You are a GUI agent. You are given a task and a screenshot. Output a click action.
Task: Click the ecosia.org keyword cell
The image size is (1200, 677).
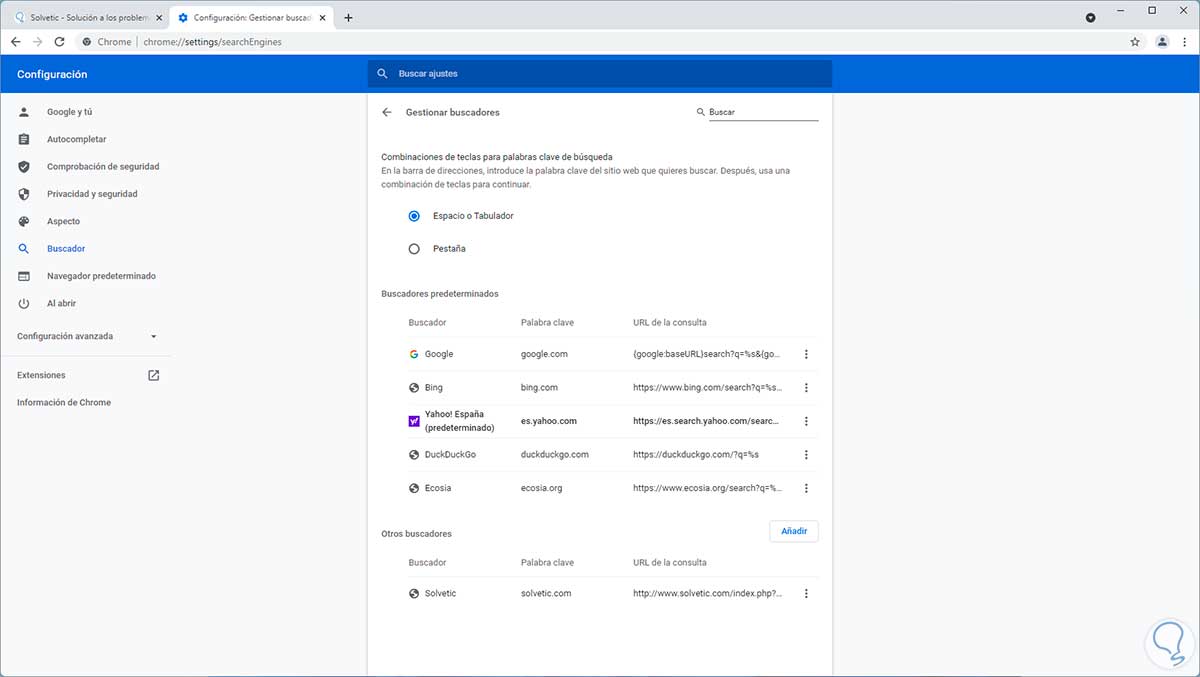click(x=542, y=488)
